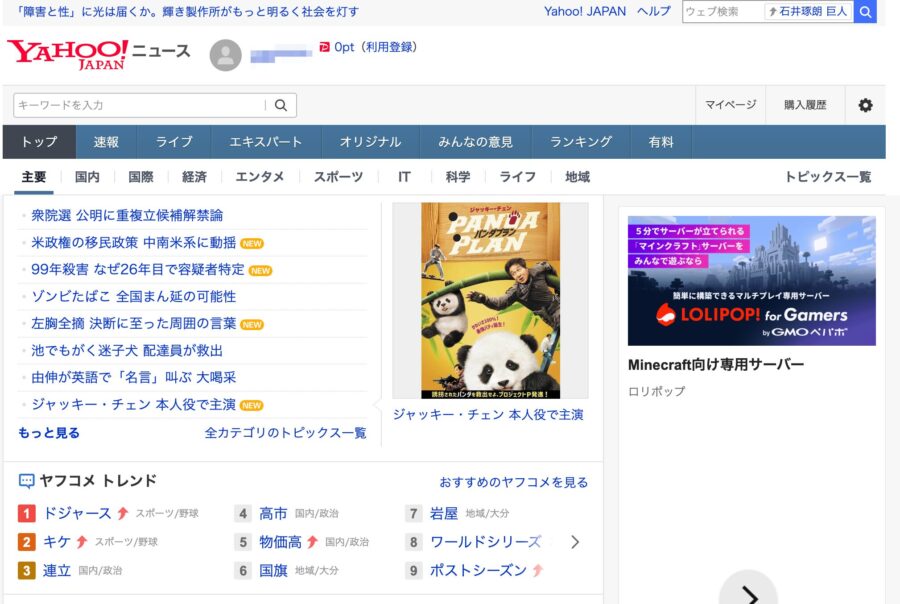Switch to the エンタメ tab
Viewport: 900px width, 604px height.
point(258,176)
